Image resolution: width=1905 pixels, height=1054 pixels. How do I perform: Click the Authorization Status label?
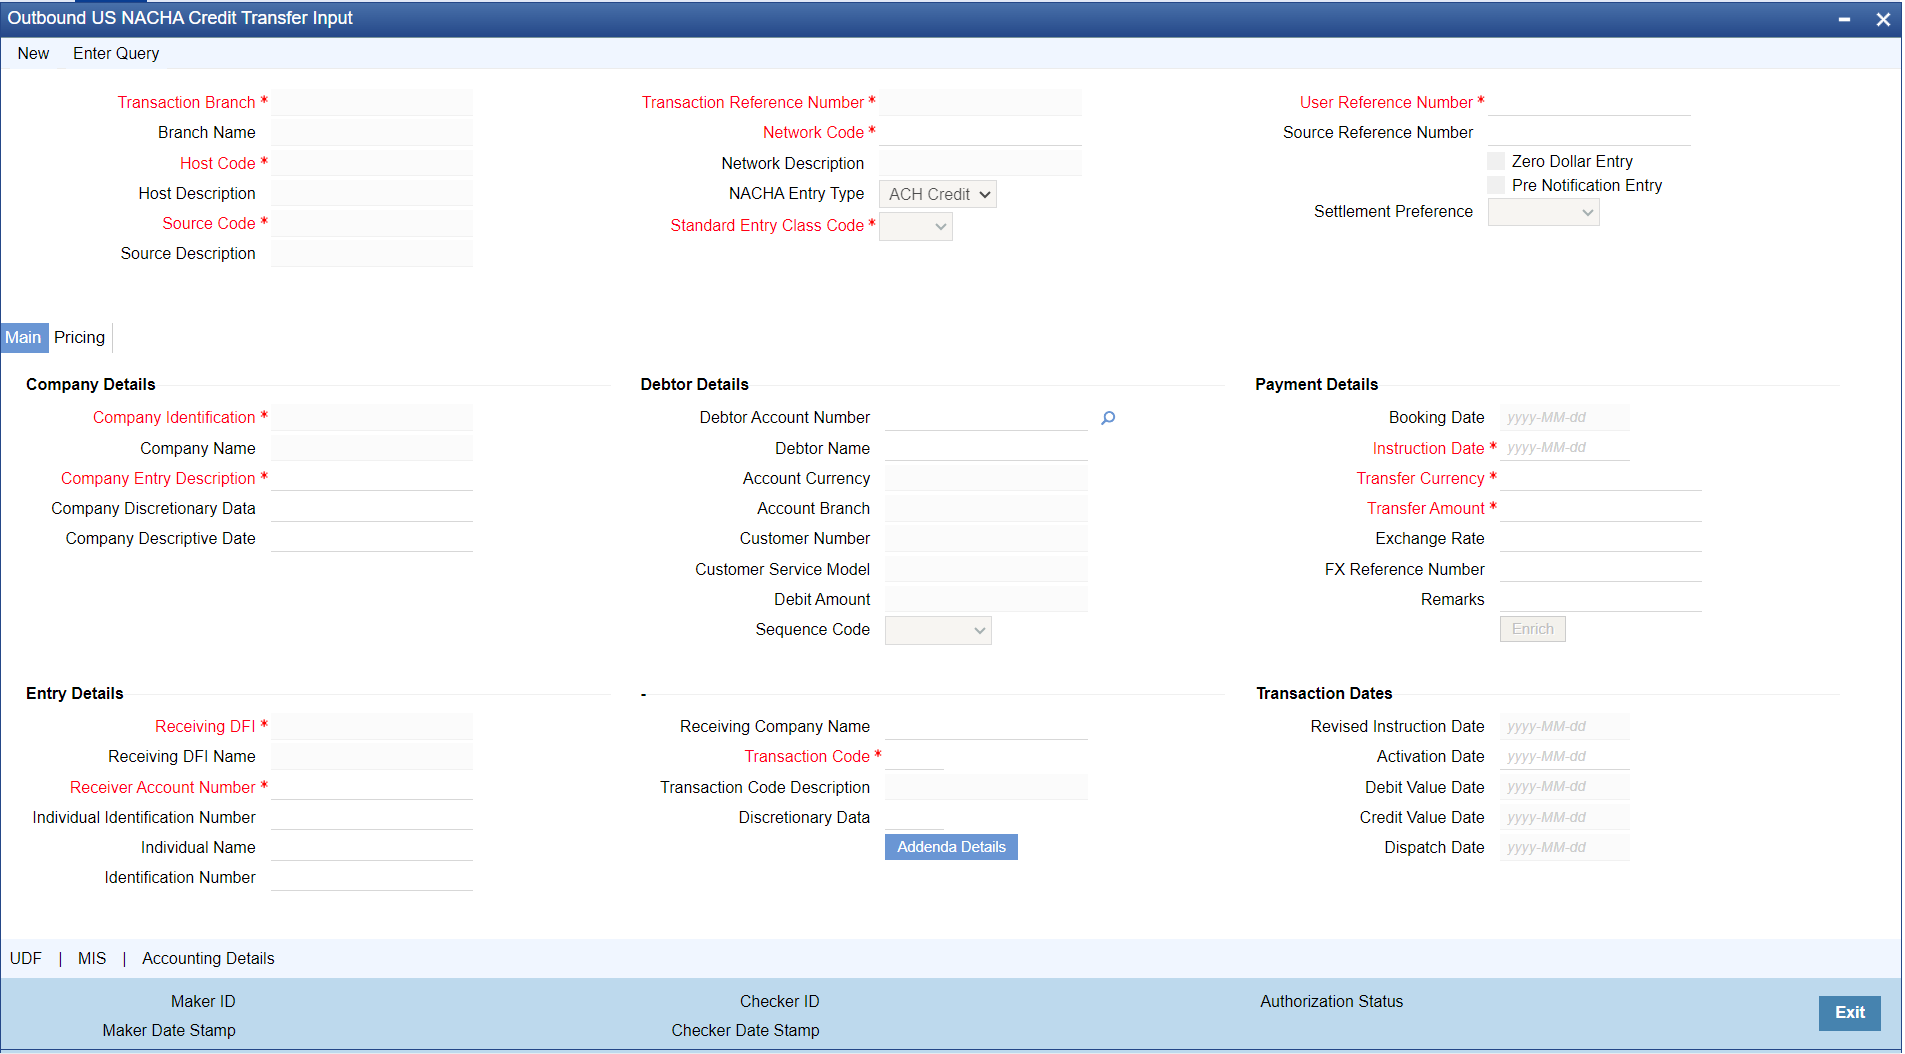[x=1332, y=1002]
